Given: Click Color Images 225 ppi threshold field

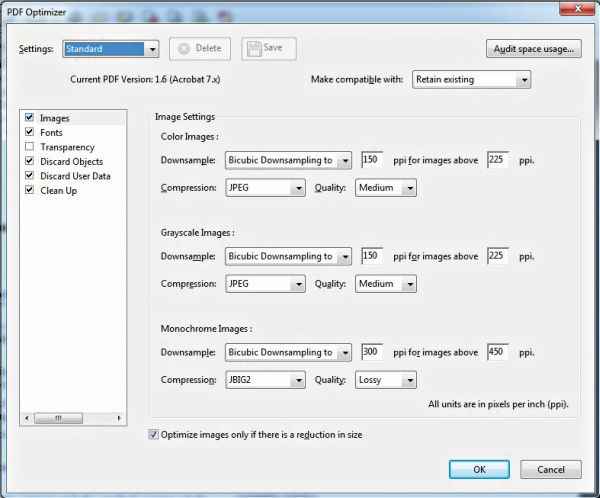Looking at the screenshot, I should click(x=497, y=160).
